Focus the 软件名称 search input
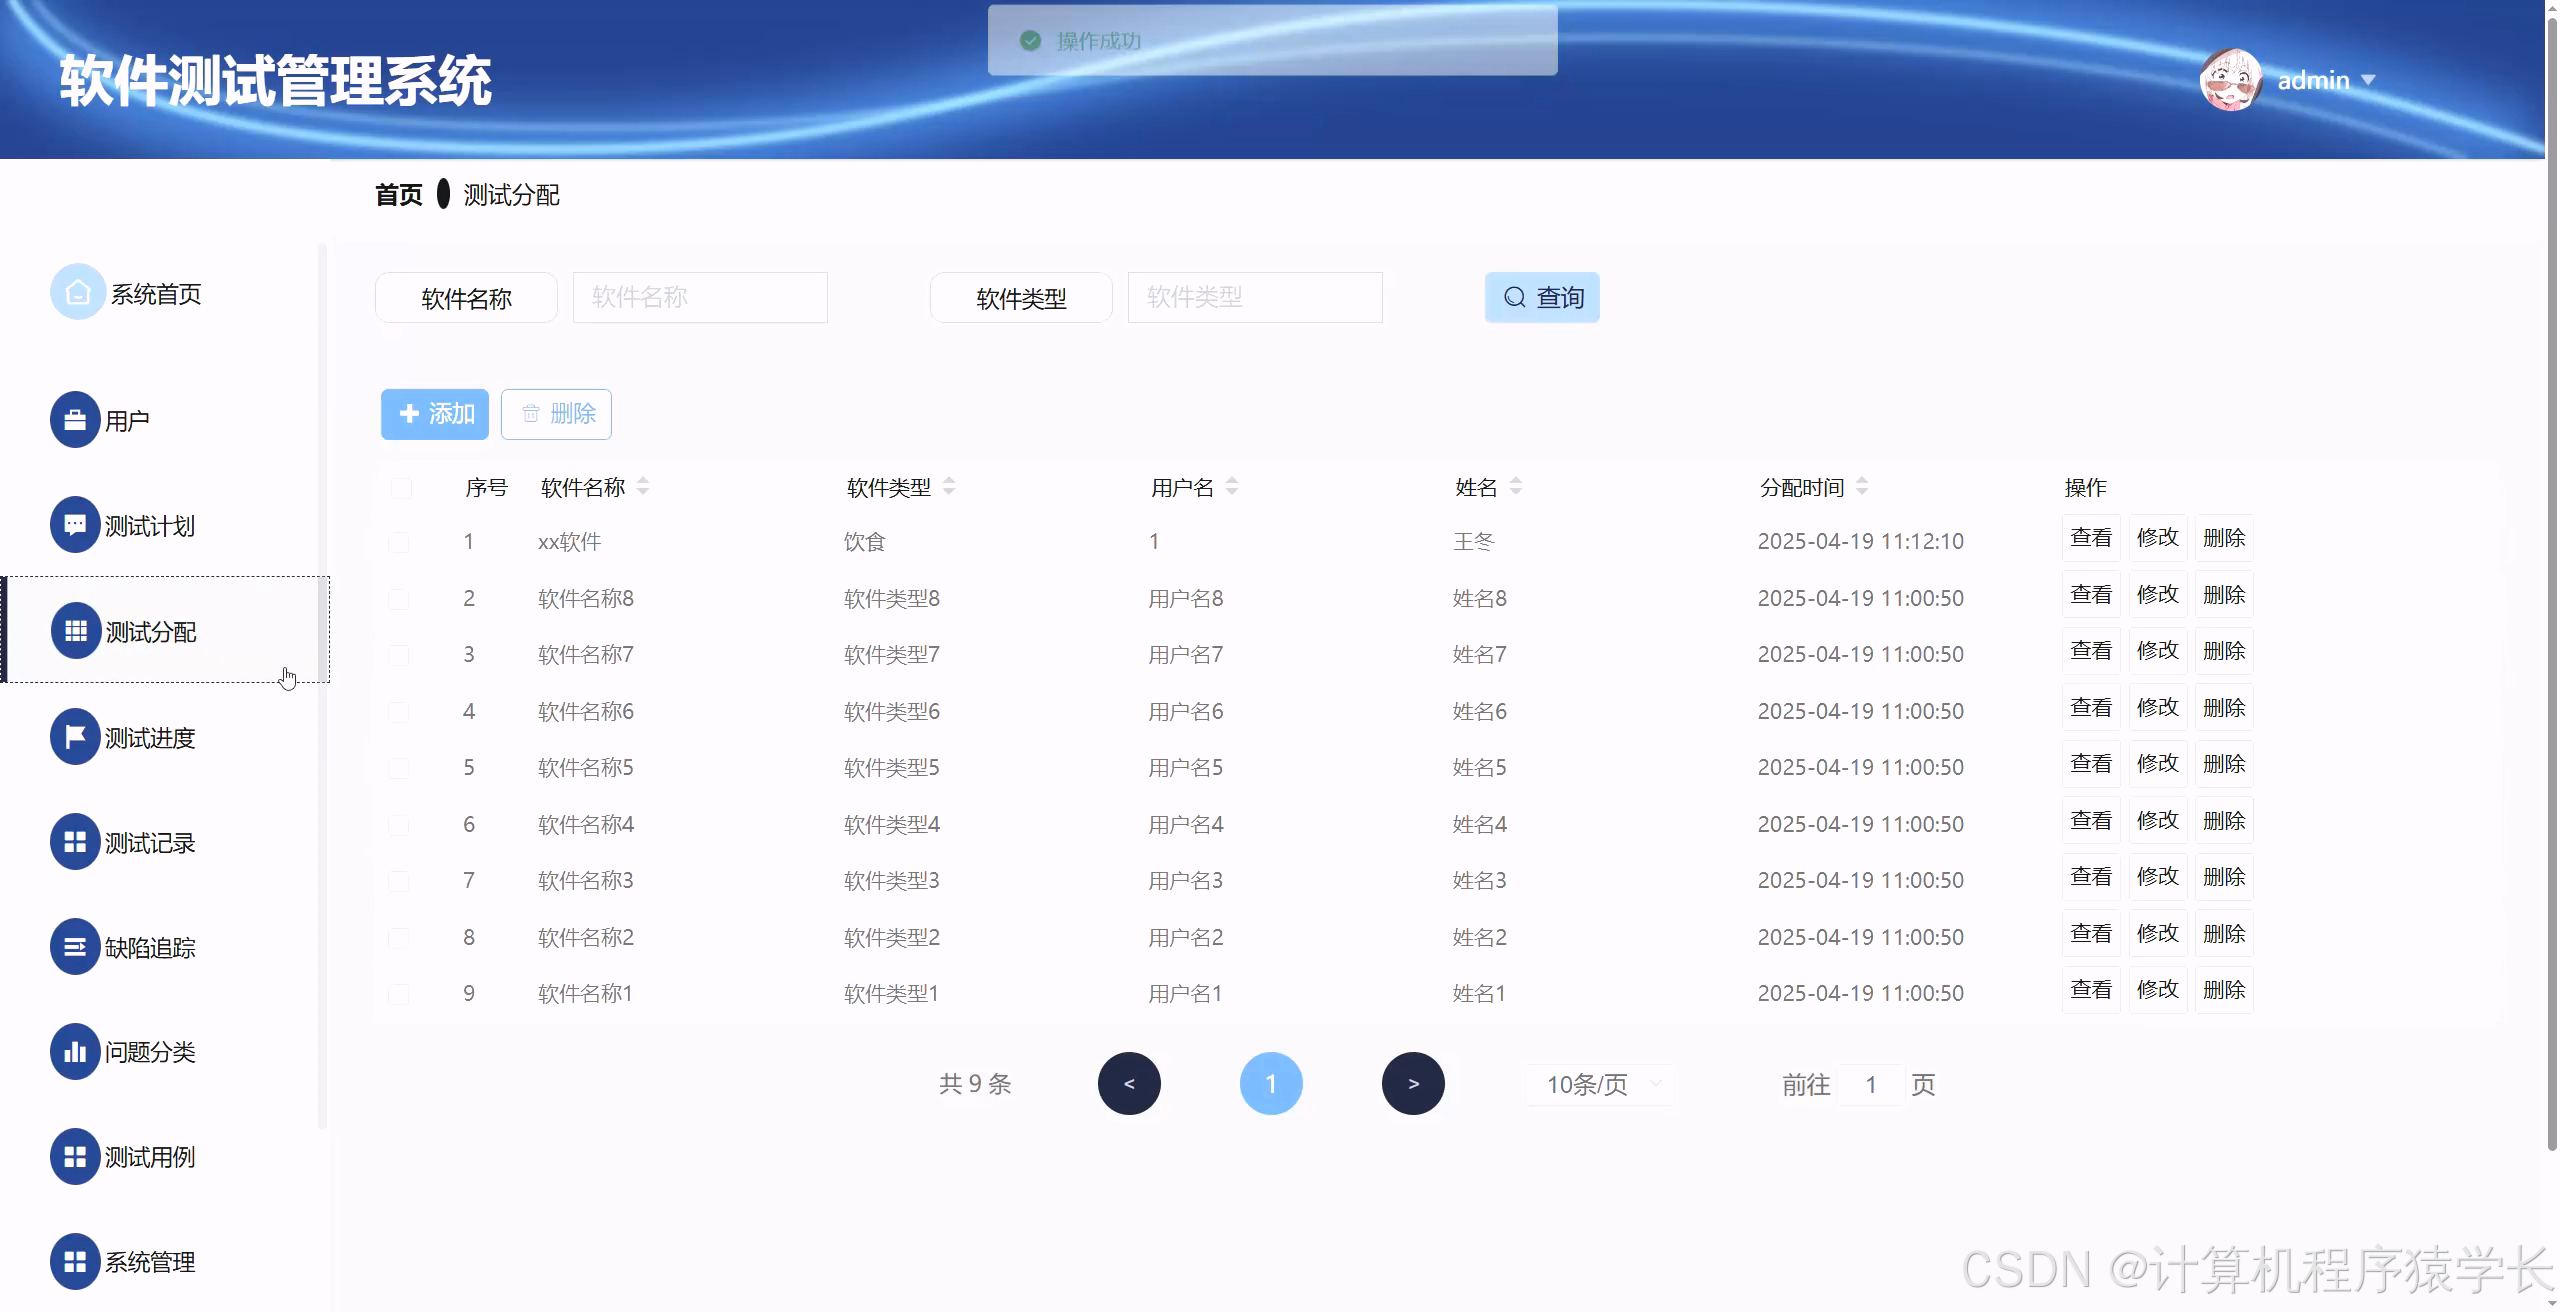Viewport: 2560px width, 1312px height. click(x=700, y=297)
